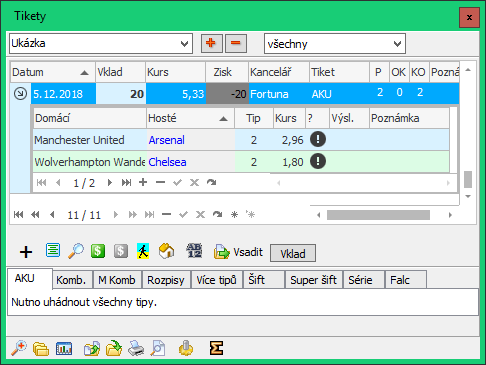The height and width of the screenshot is (365, 486).
Task: Add a match with the nested navigator plus
Action: click(x=143, y=182)
